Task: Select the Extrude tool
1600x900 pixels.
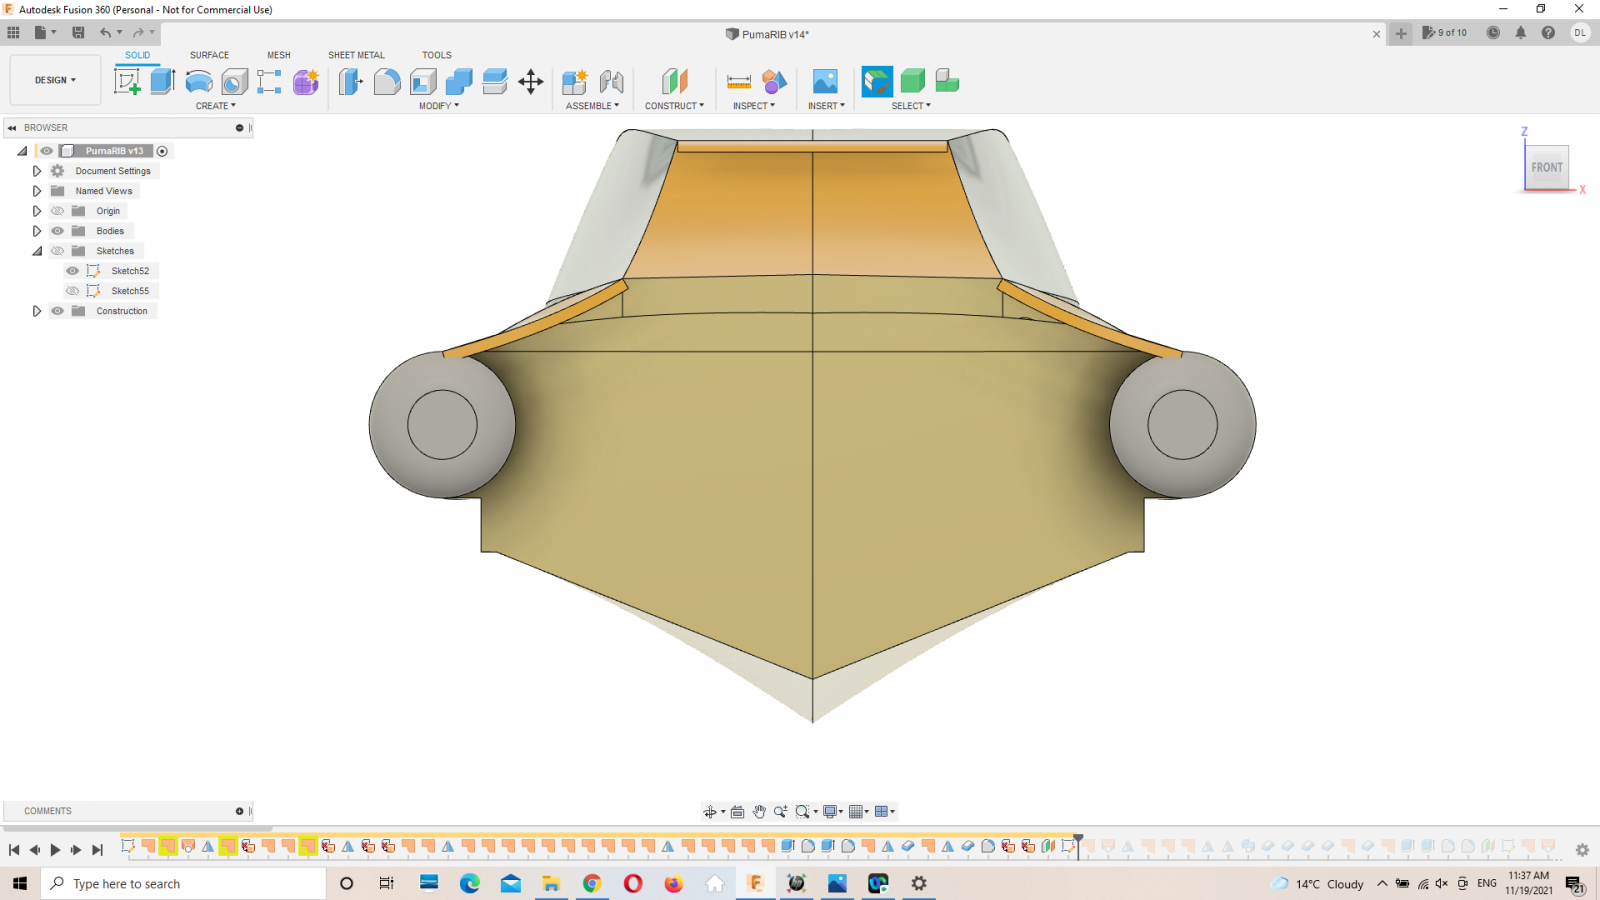Action: [163, 82]
